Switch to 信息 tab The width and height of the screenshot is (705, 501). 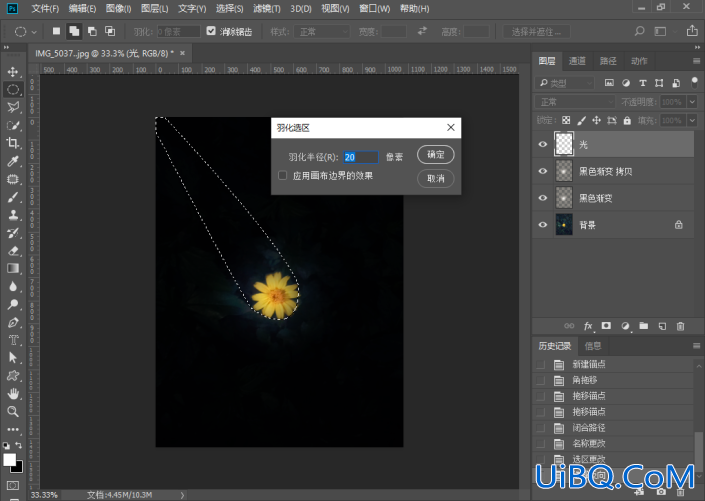coord(593,346)
